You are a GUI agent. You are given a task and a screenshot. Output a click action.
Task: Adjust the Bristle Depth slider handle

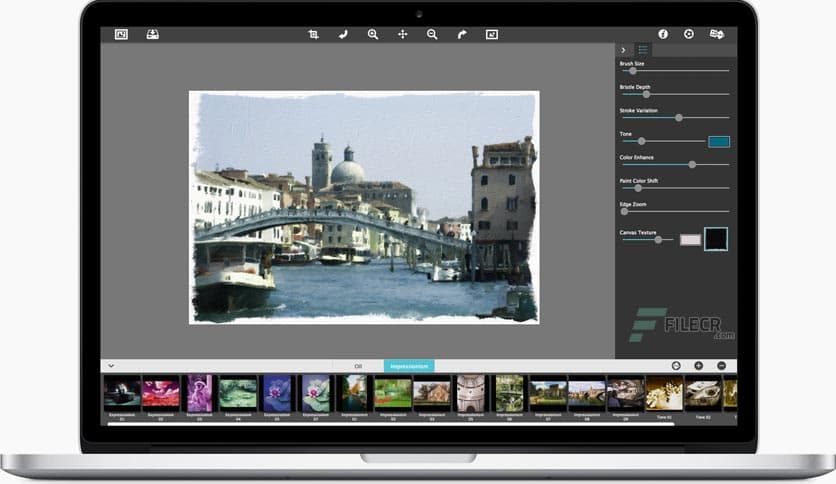(646, 94)
